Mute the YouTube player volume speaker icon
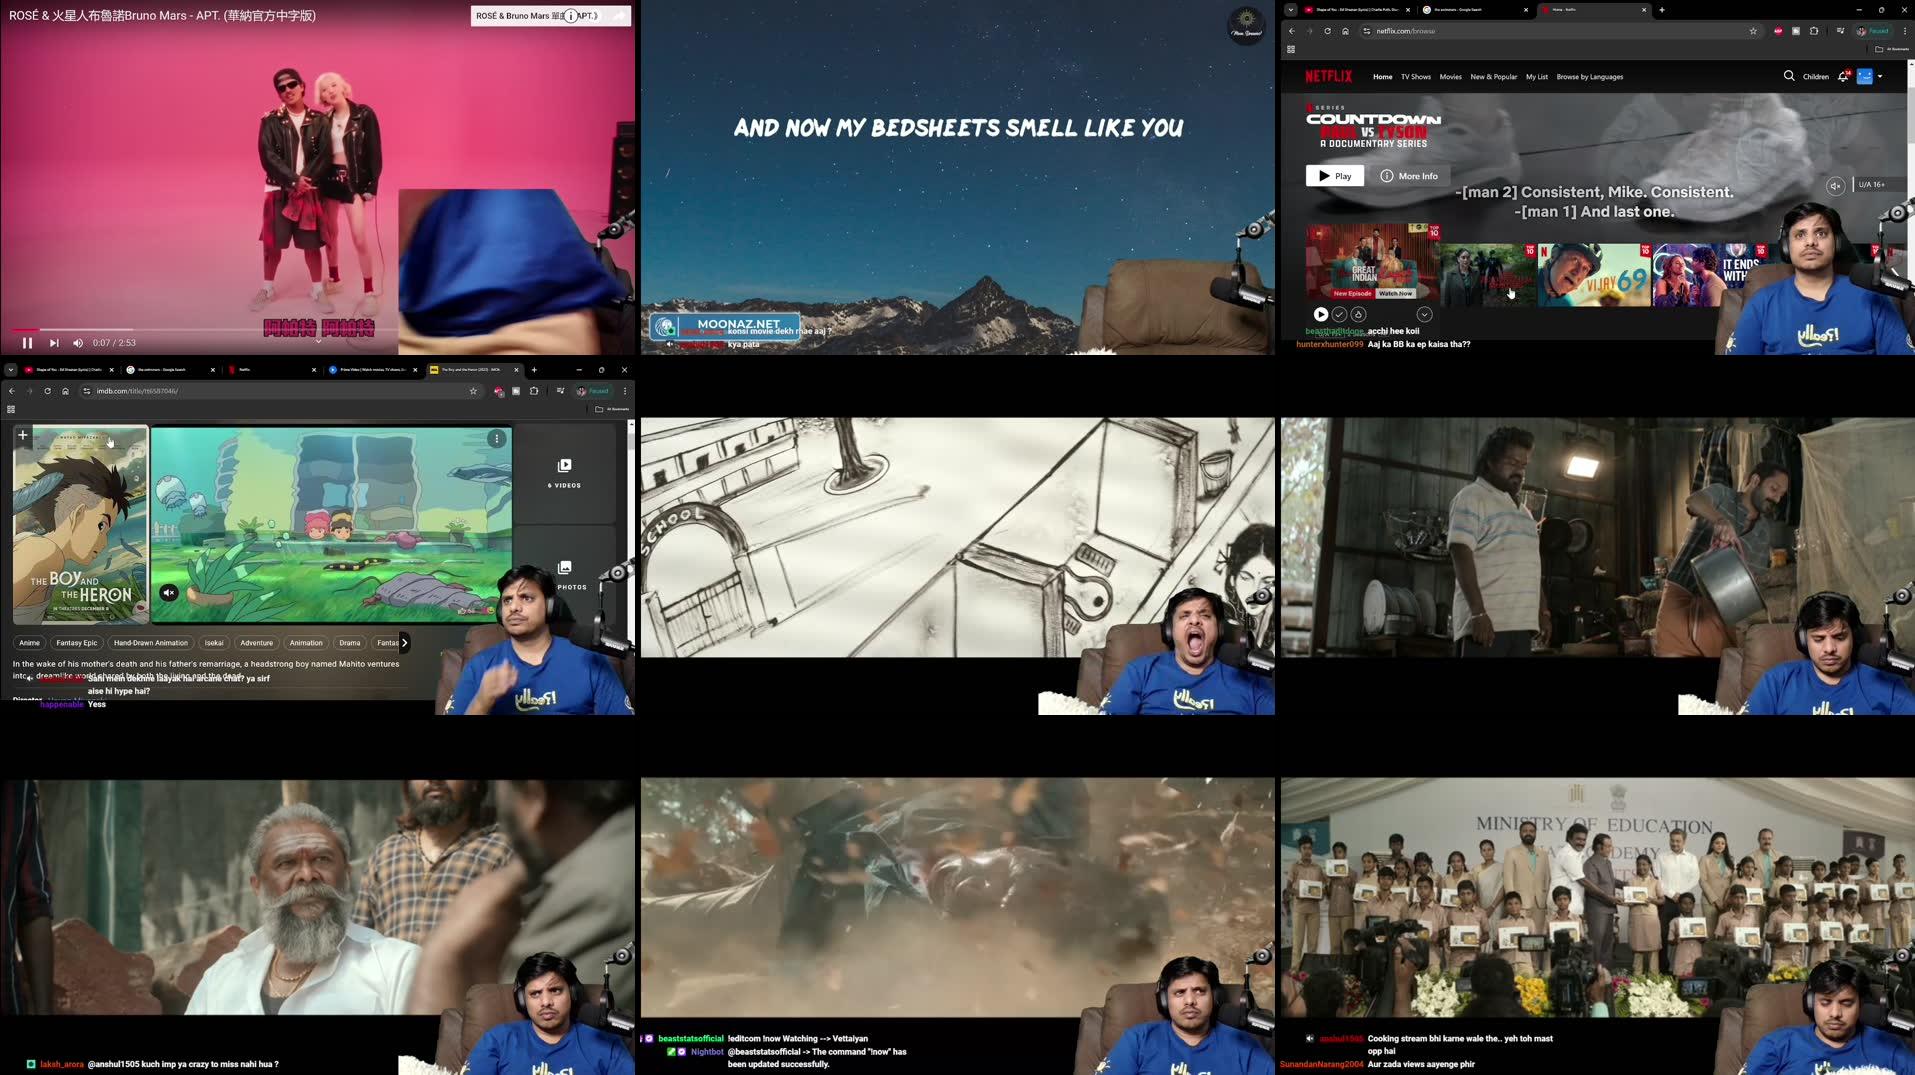1915x1075 pixels. tap(78, 343)
